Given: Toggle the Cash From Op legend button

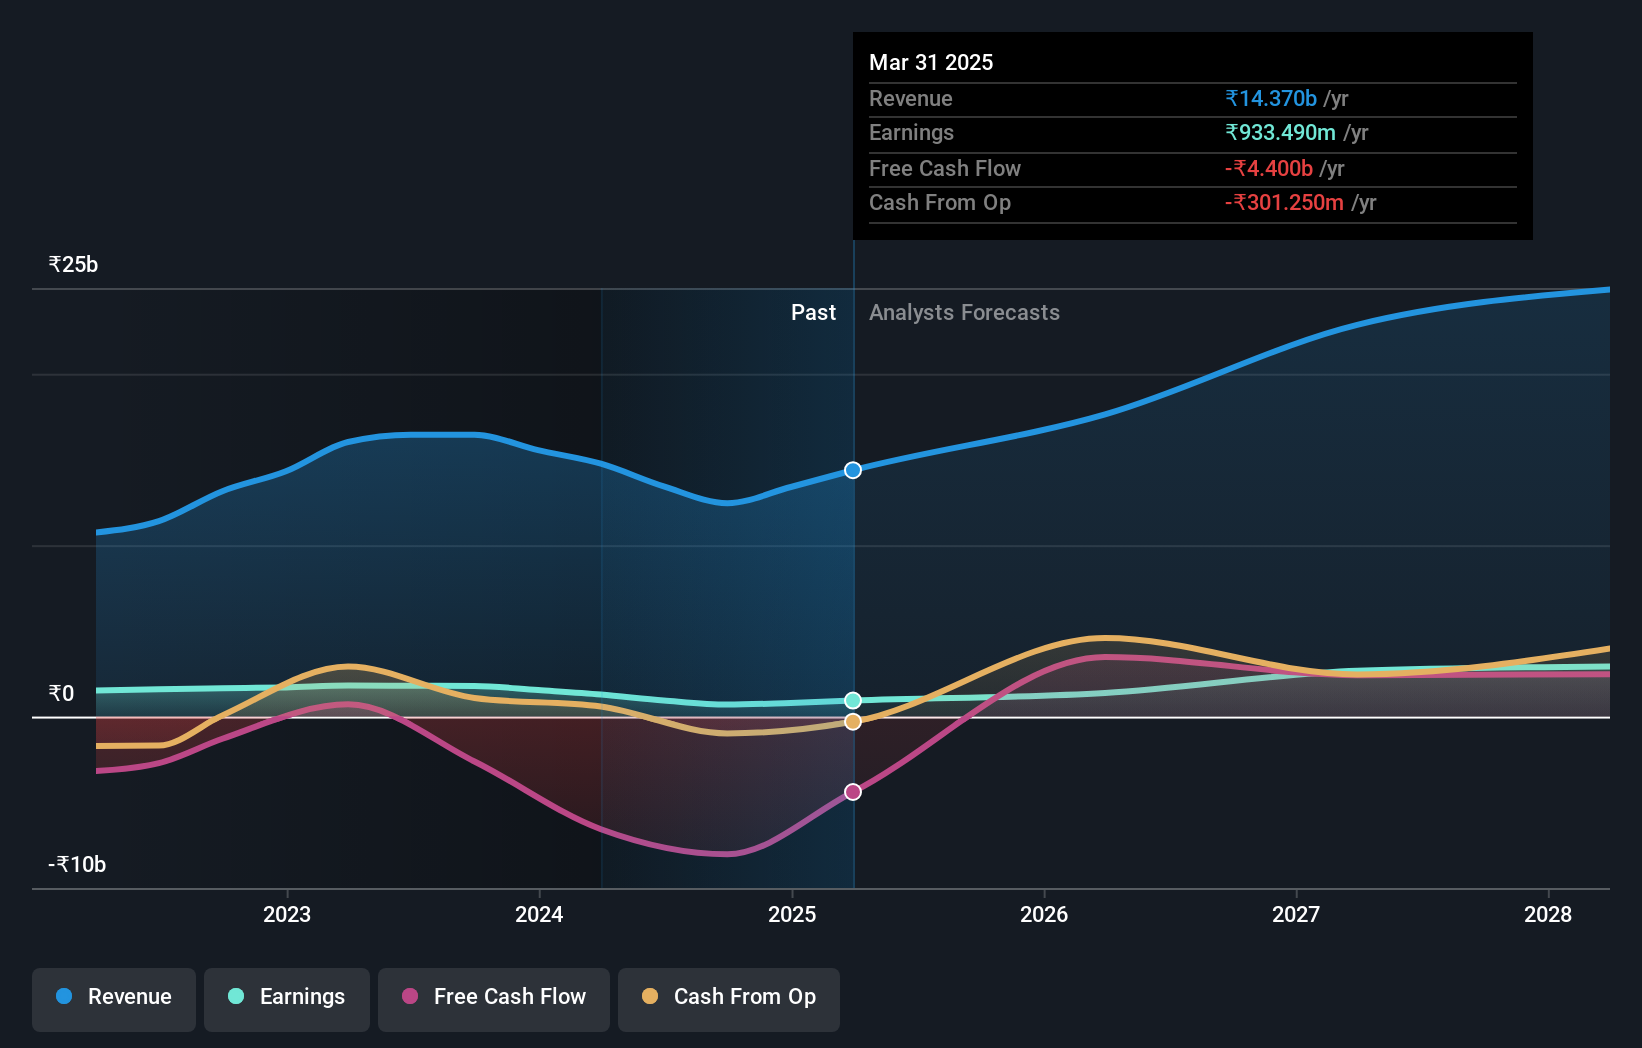Looking at the screenshot, I should [x=729, y=999].
